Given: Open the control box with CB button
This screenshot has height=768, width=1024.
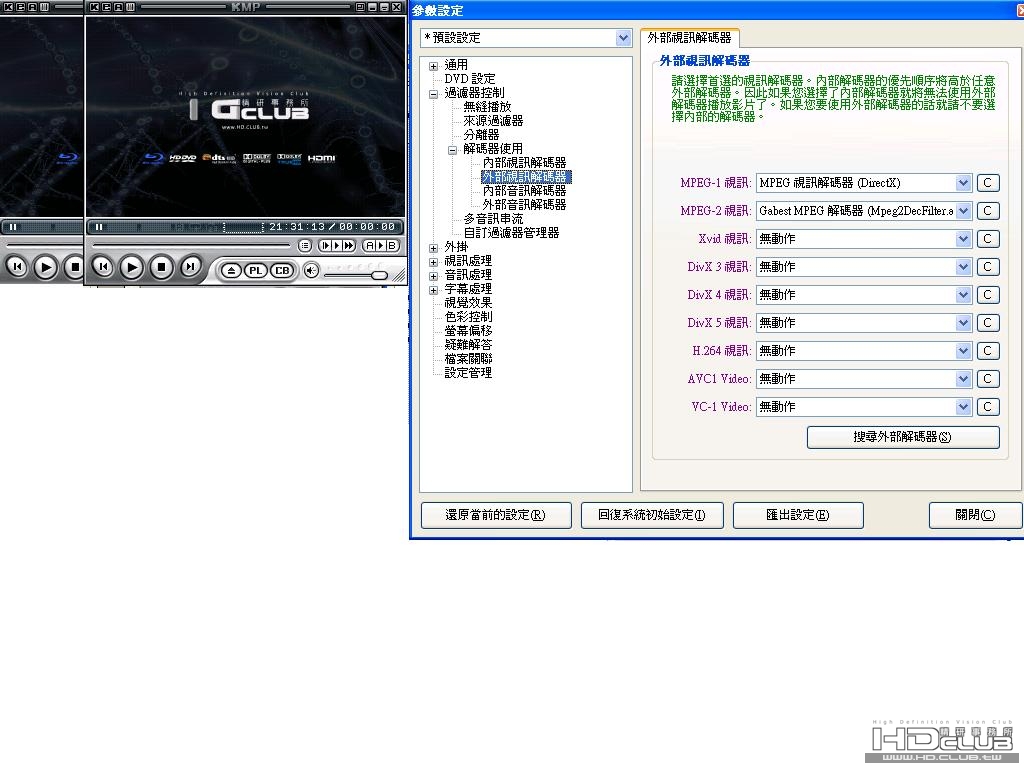Looking at the screenshot, I should coord(281,270).
